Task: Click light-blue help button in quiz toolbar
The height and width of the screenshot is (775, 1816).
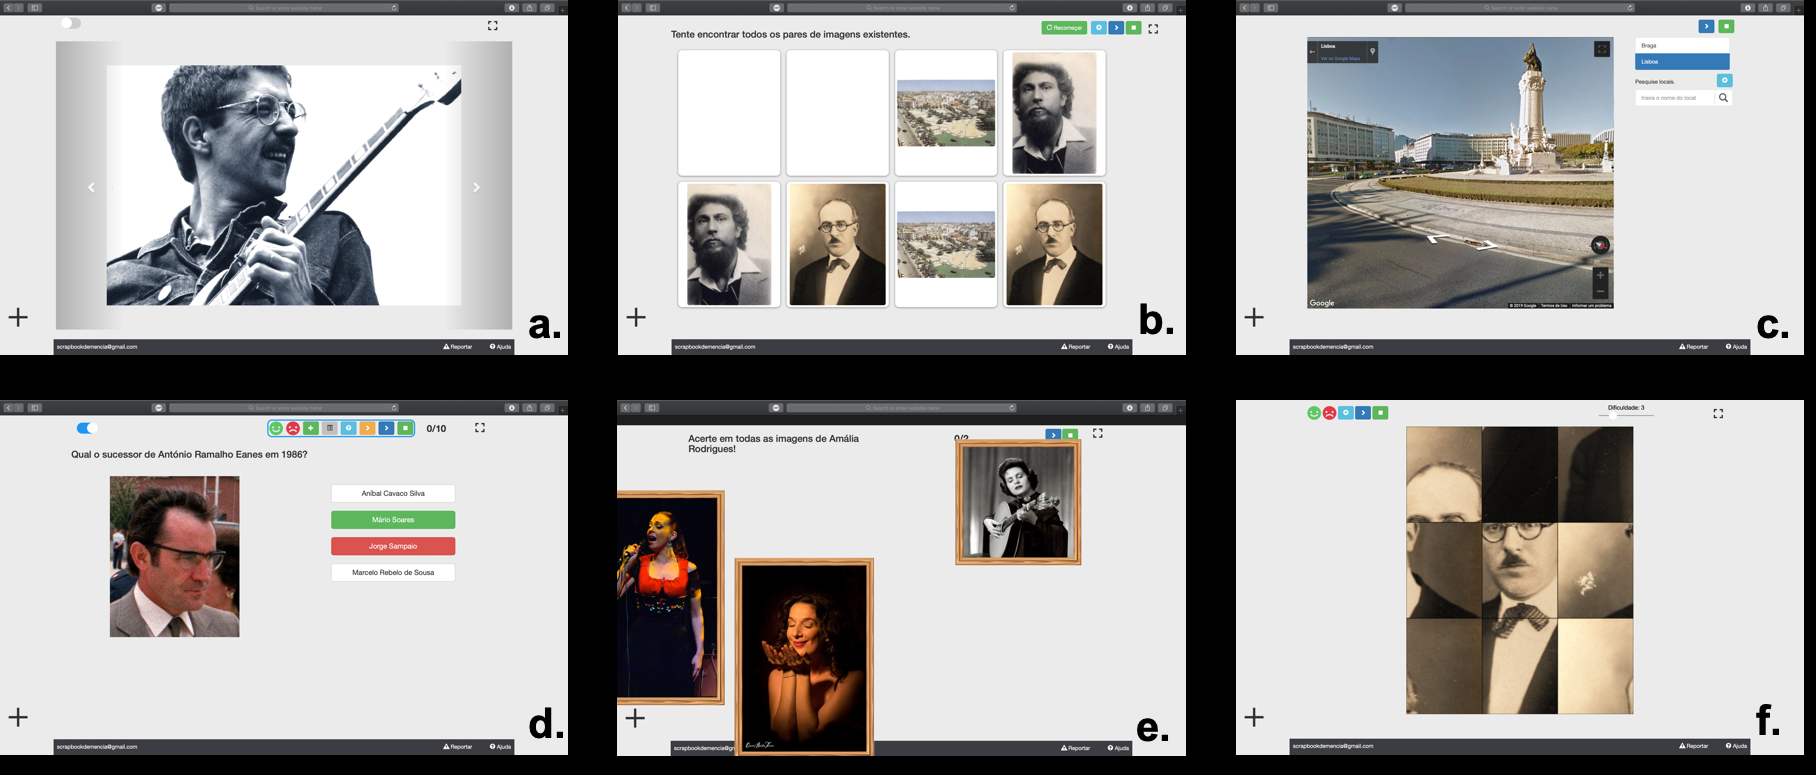Action: pos(349,428)
